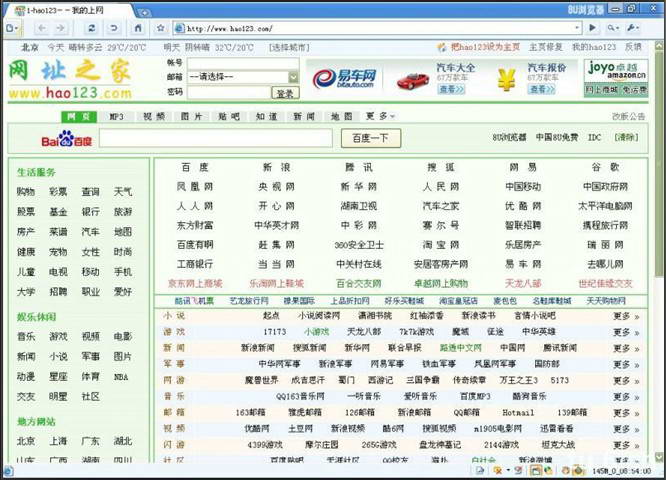Click the 汽车大全 查看 button

click(451, 89)
